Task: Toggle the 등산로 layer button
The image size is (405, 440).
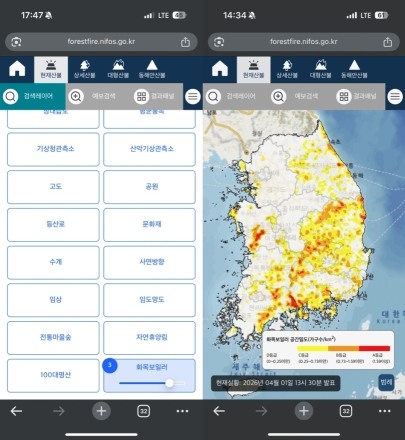Action: click(x=53, y=224)
